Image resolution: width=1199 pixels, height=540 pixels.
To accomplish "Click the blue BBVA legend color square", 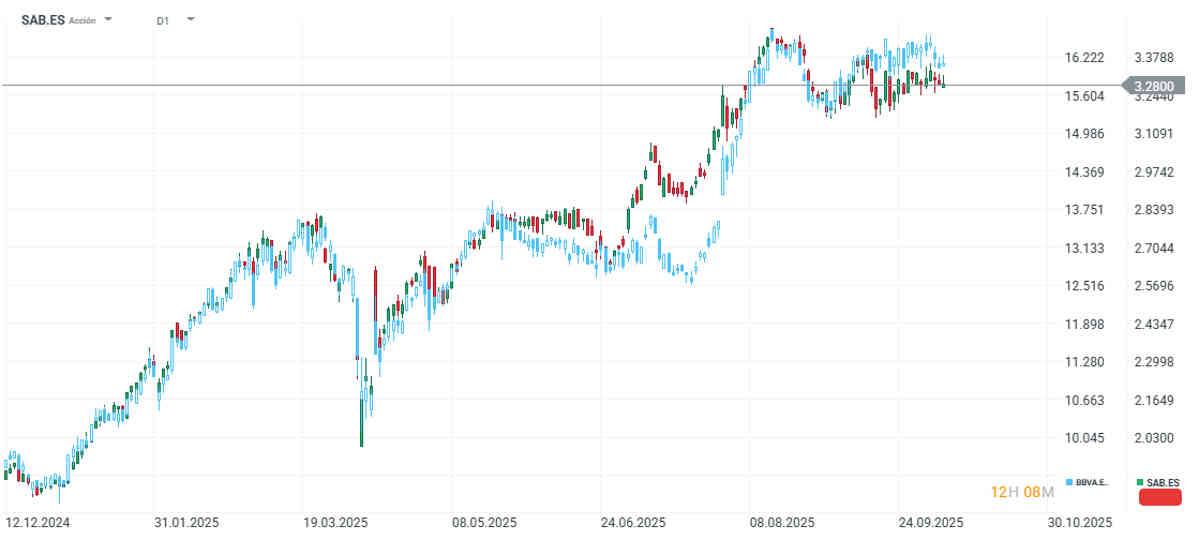I will pyautogui.click(x=1070, y=483).
